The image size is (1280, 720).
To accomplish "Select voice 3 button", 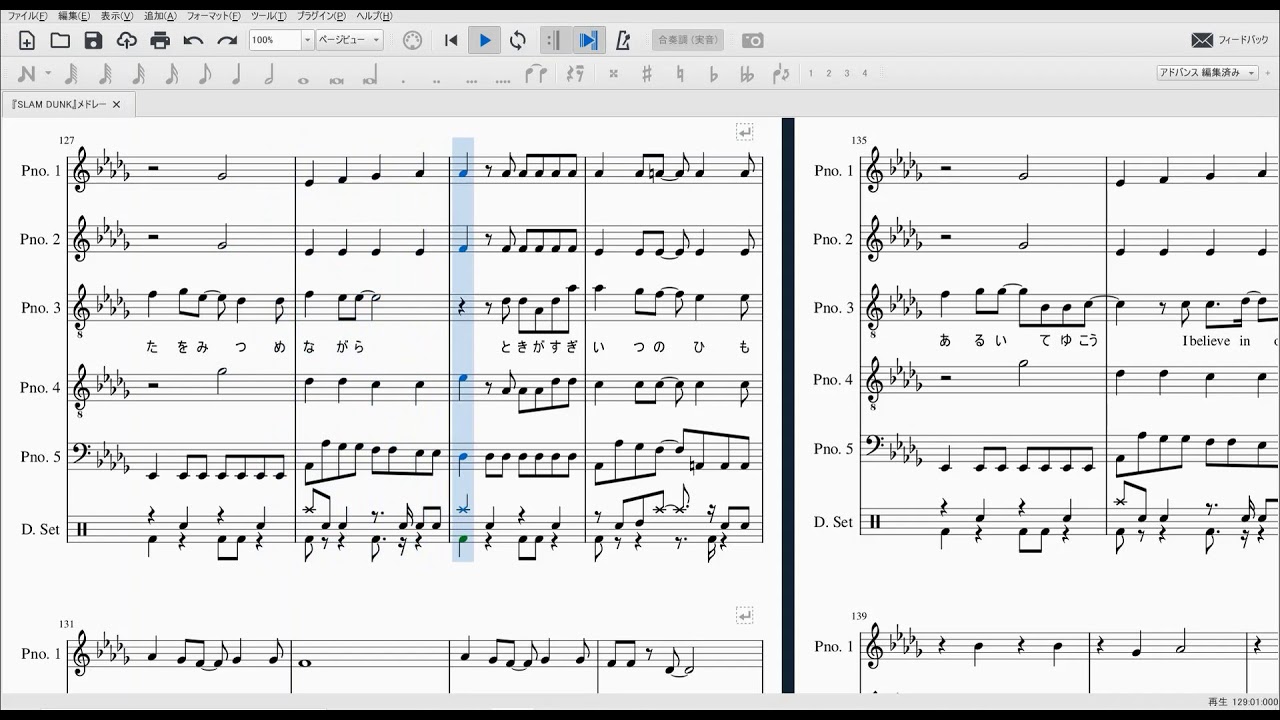I will click(846, 74).
